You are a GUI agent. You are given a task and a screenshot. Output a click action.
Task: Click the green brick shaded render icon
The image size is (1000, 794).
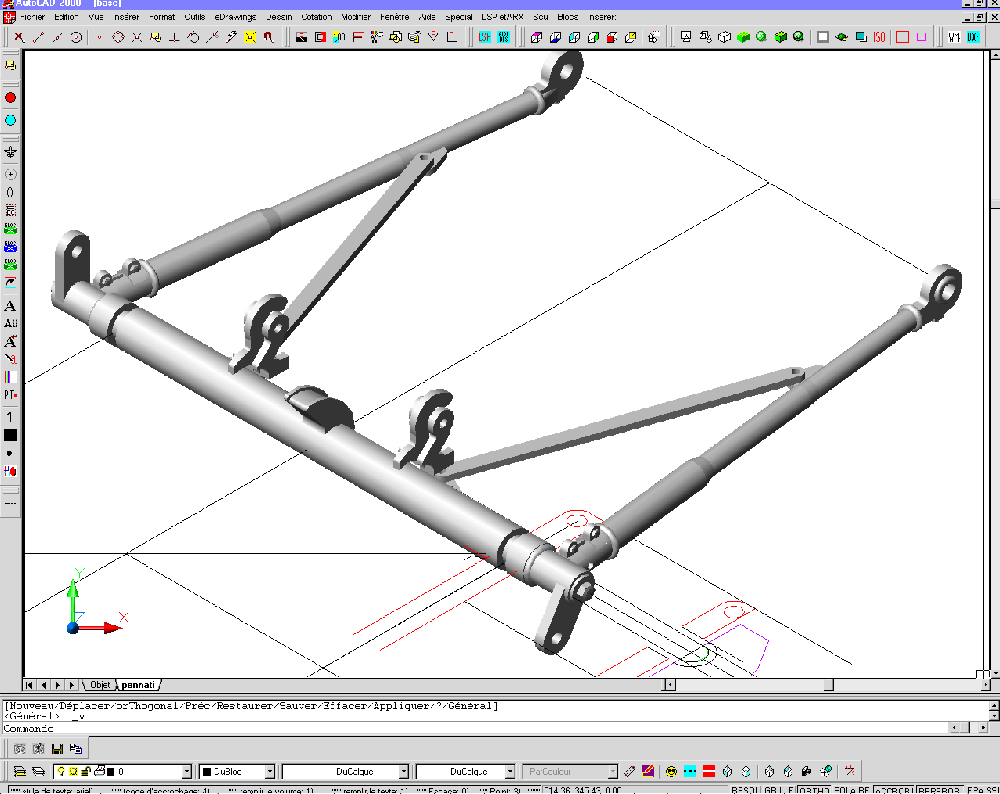pyautogui.click(x=742, y=37)
